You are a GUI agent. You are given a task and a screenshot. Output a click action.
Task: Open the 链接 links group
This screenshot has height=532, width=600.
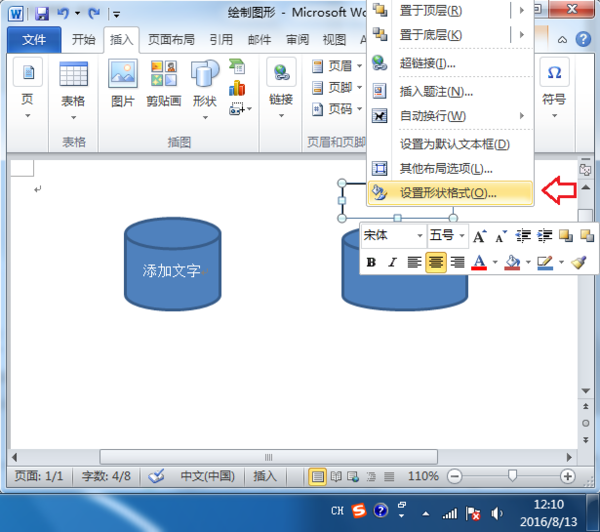(281, 88)
